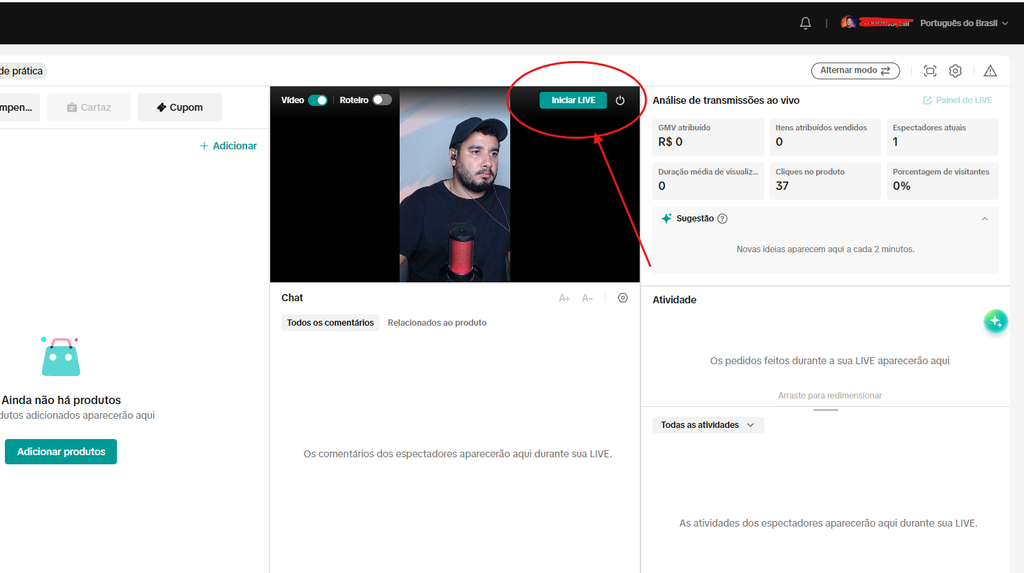This screenshot has width=1024, height=573.
Task: Click the Chat heading
Action: click(292, 298)
